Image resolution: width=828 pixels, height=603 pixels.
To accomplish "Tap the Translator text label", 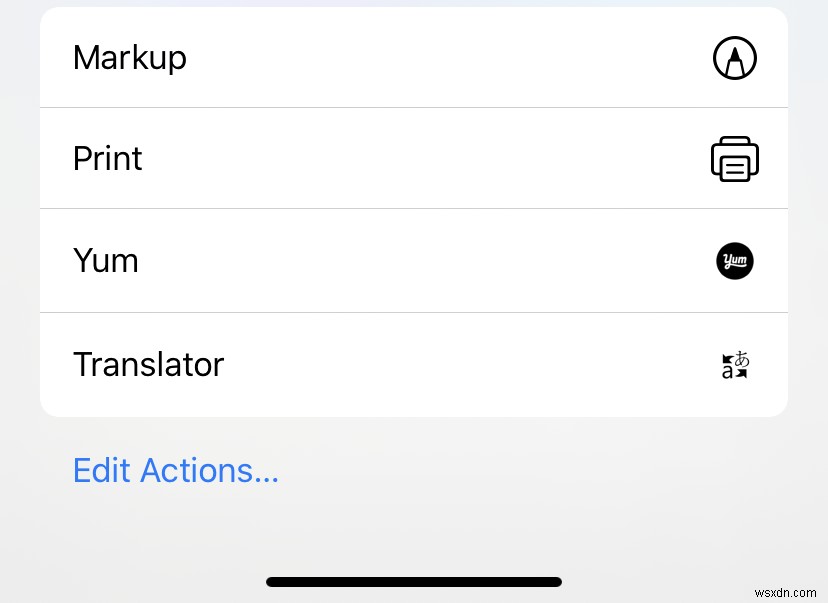I will click(148, 364).
